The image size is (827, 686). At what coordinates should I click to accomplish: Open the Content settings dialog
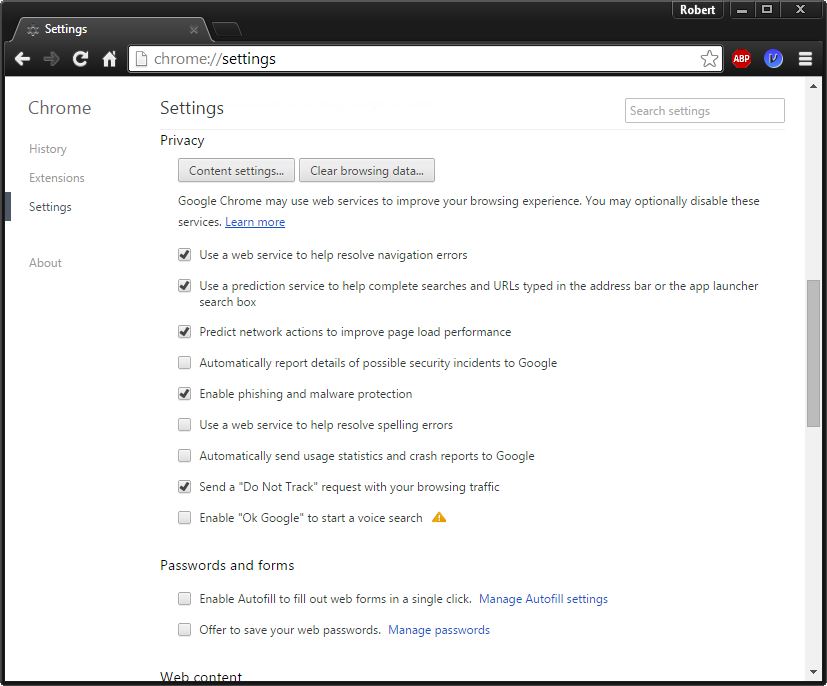[236, 171]
